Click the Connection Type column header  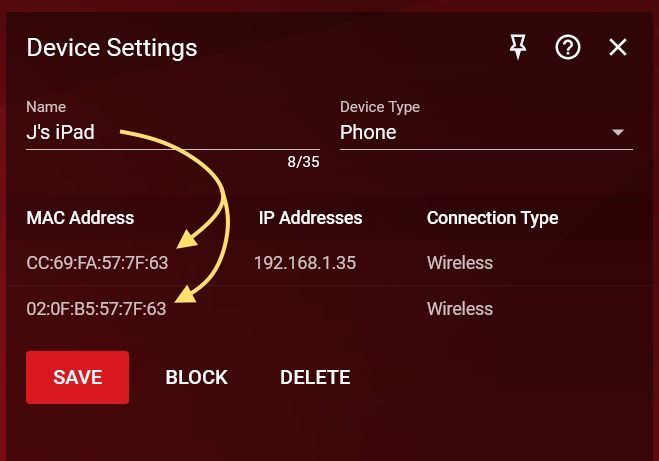tap(492, 217)
